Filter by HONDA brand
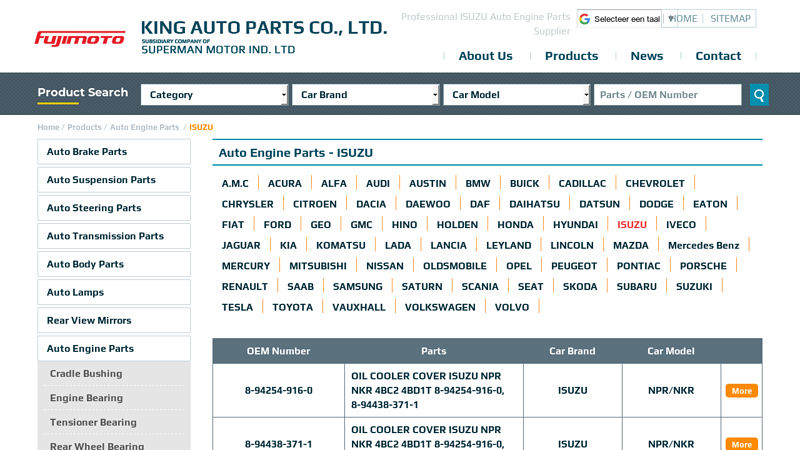Image resolution: width=800 pixels, height=450 pixels. coord(515,225)
